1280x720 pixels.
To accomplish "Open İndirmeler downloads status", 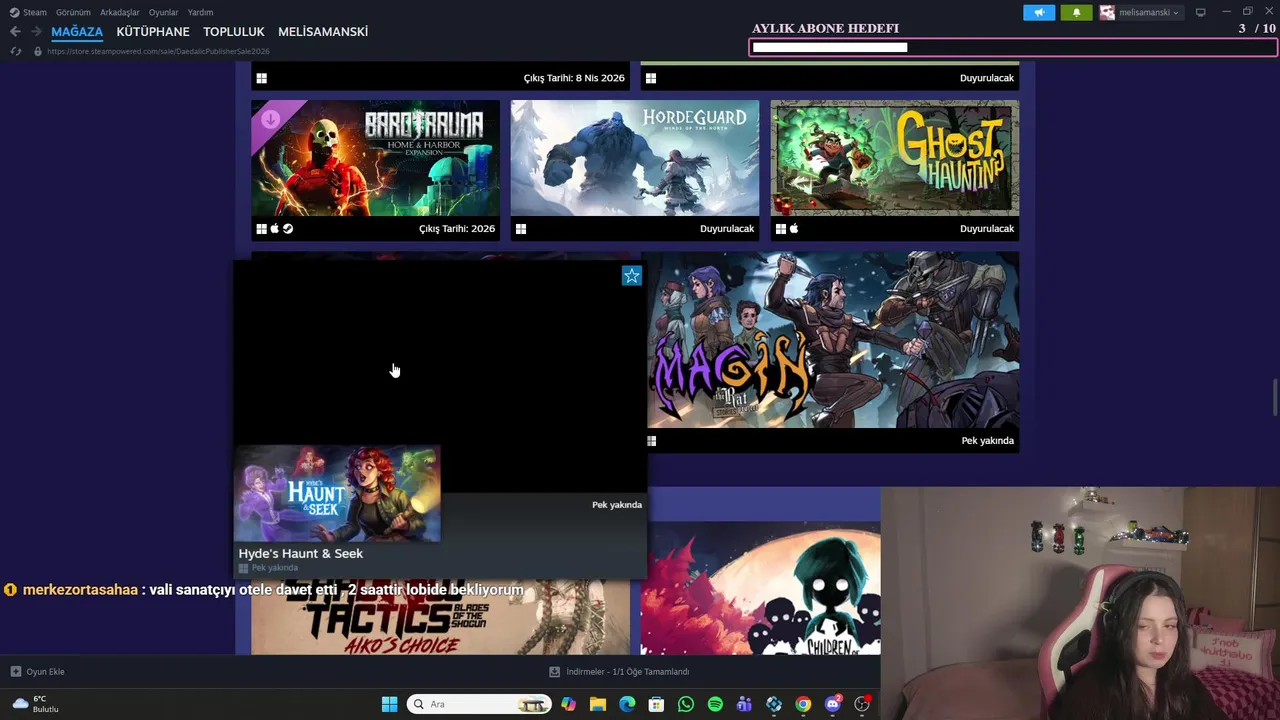I will click(620, 672).
